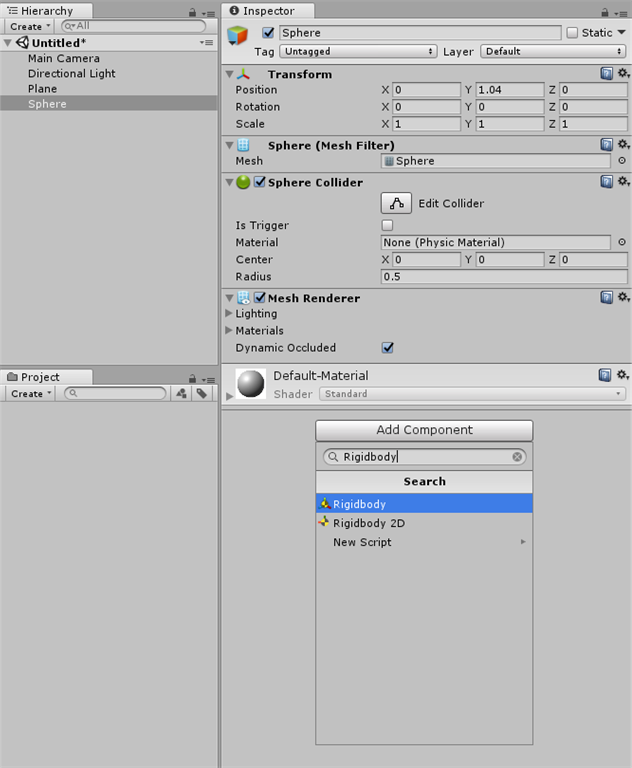Click the Hierarchy search field
This screenshot has height=768, width=632.
pyautogui.click(x=133, y=26)
